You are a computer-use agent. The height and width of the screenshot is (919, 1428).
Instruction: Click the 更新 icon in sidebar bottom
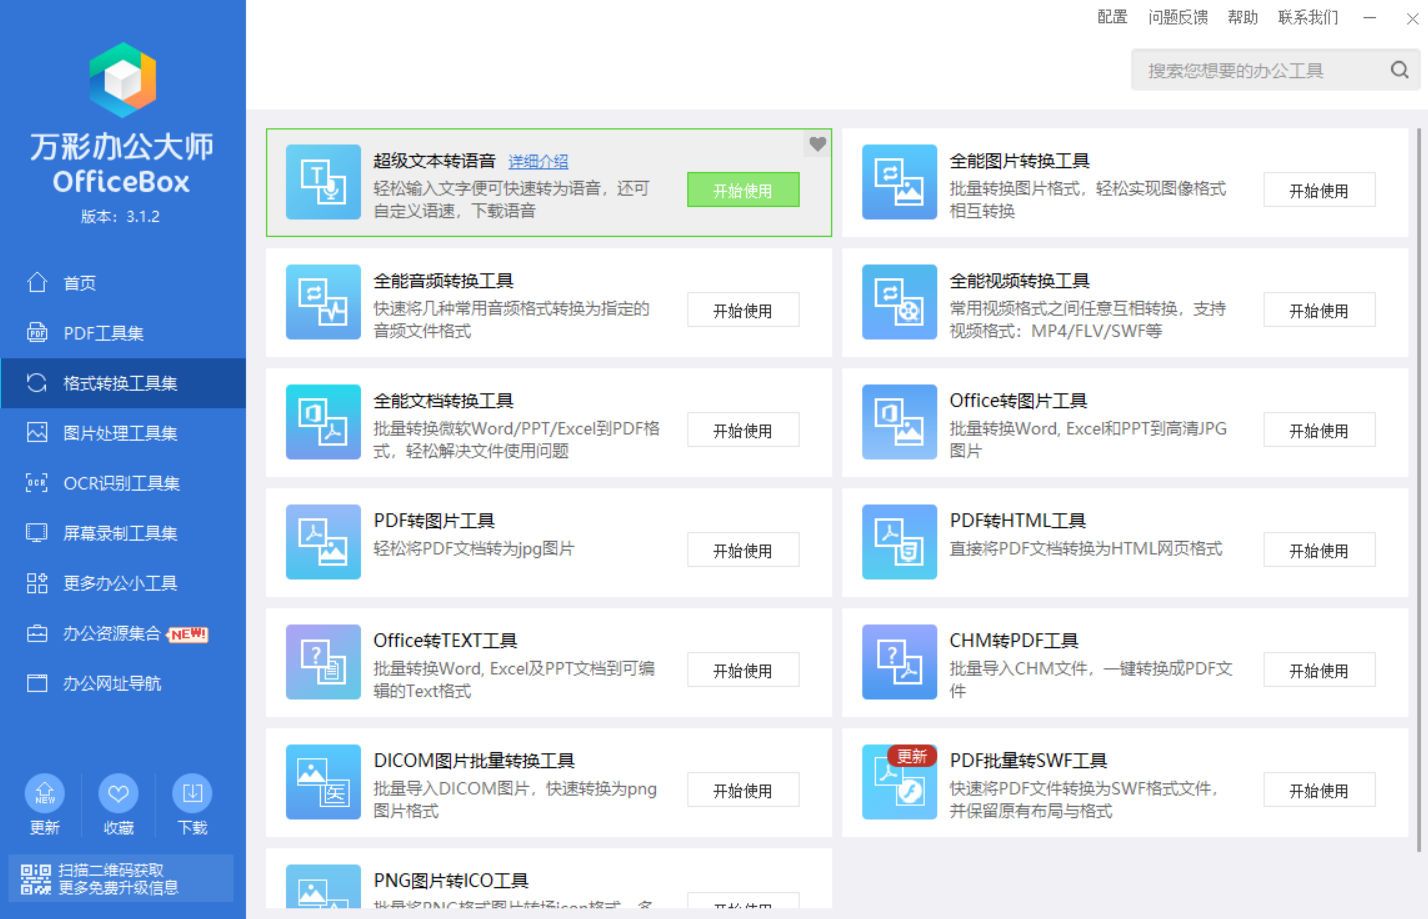tap(44, 794)
